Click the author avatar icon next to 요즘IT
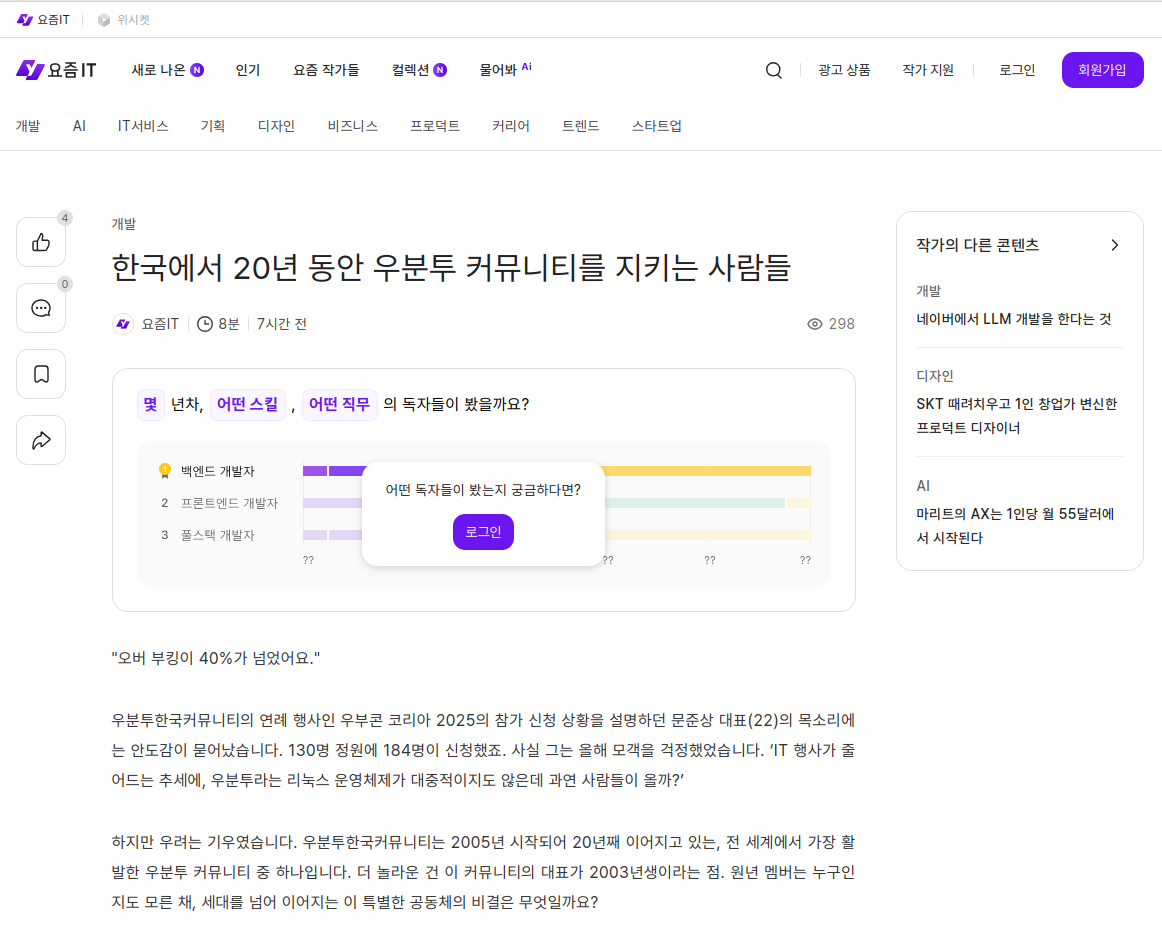Screen dimensions: 1162x934 coord(123,324)
